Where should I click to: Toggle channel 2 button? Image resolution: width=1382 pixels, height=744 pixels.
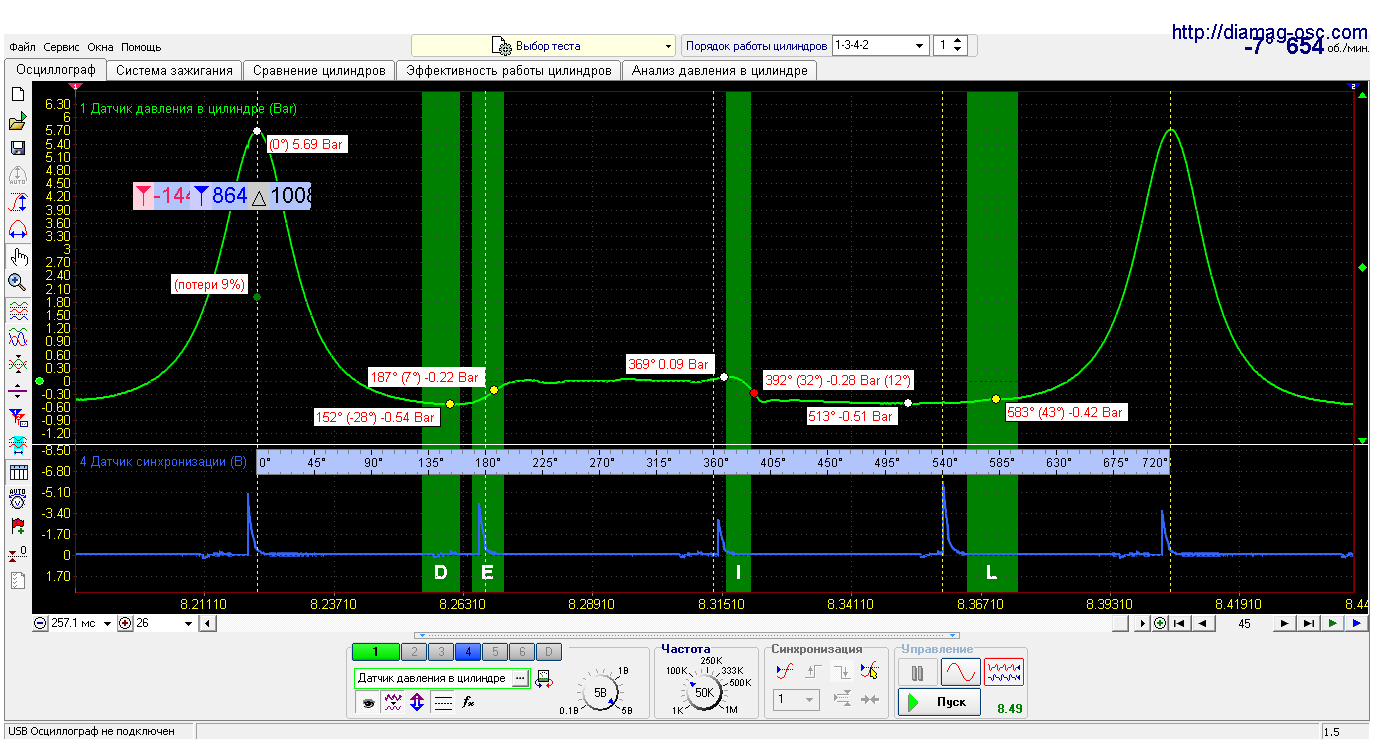(412, 652)
